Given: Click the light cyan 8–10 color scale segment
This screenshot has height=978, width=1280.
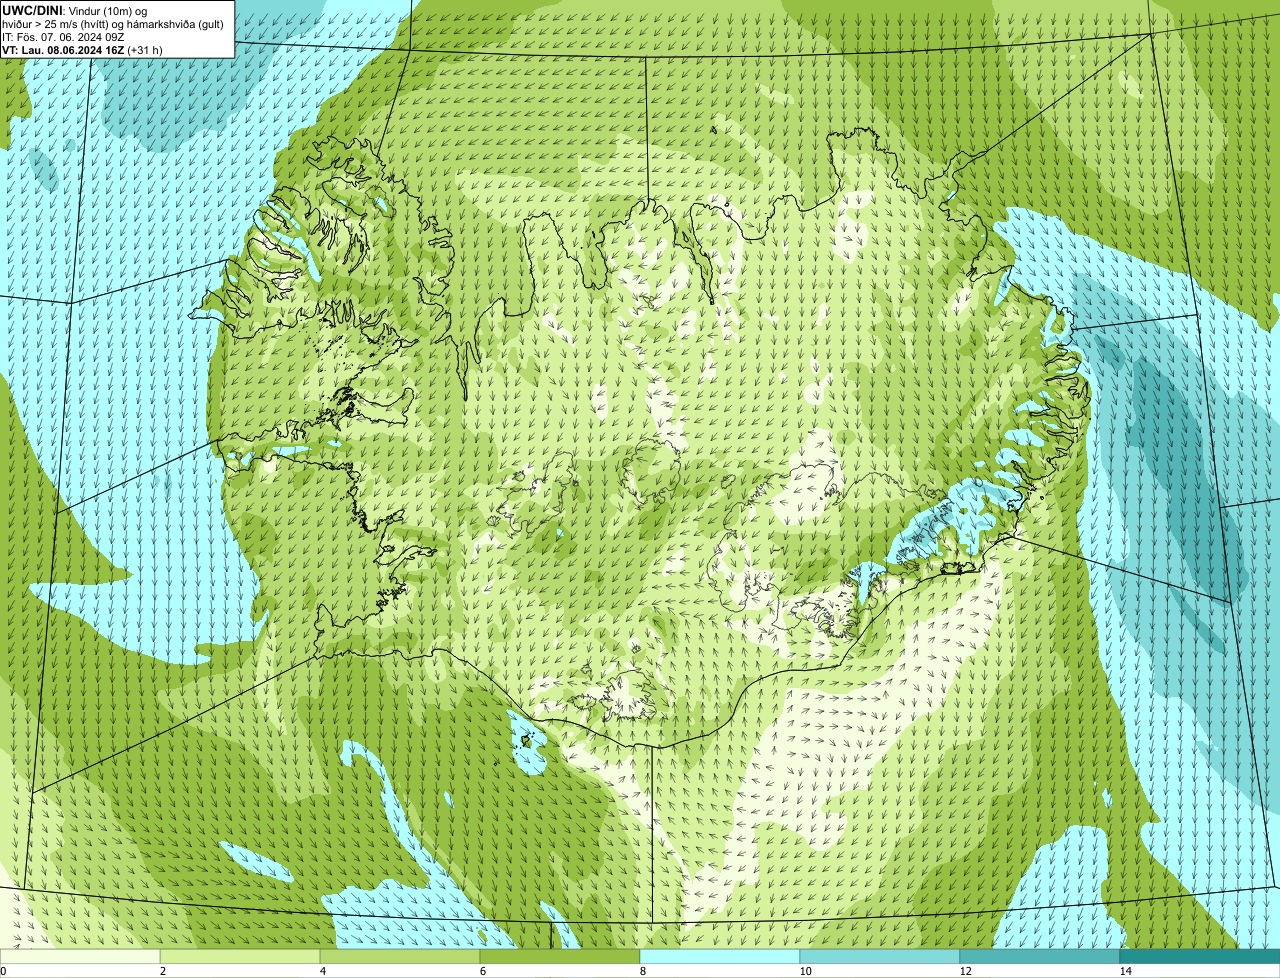Looking at the screenshot, I should (720, 956).
